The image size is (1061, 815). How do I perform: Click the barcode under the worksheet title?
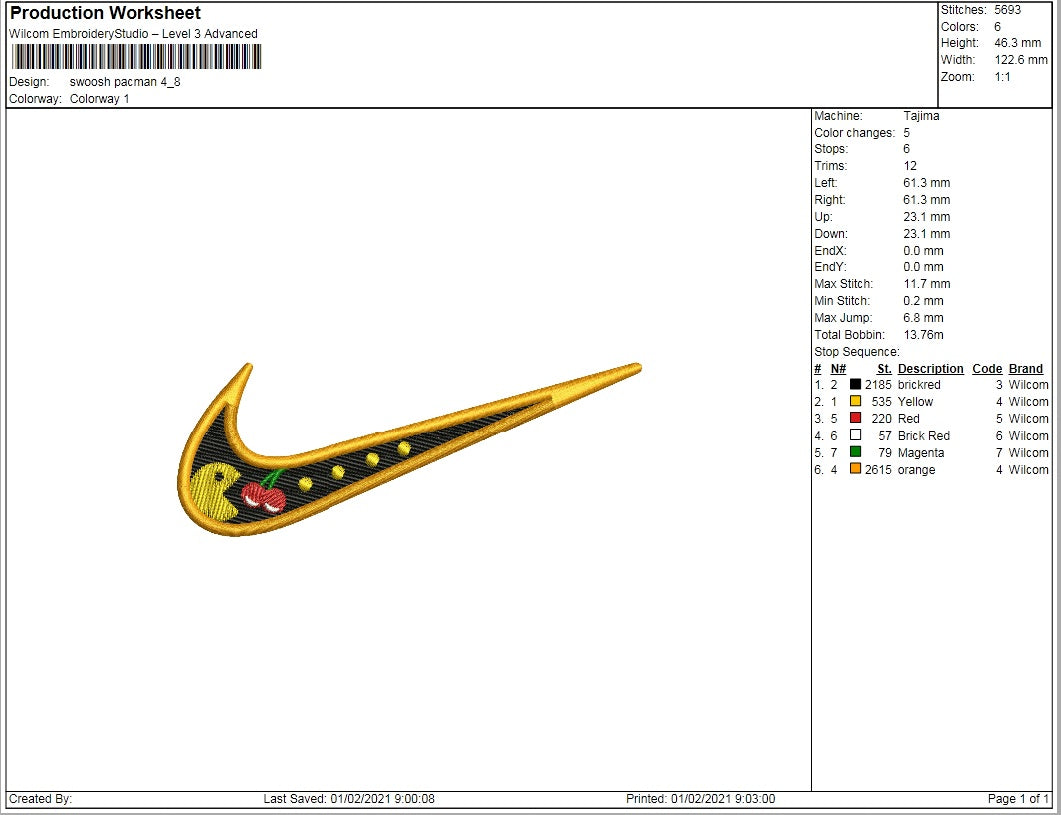point(136,56)
